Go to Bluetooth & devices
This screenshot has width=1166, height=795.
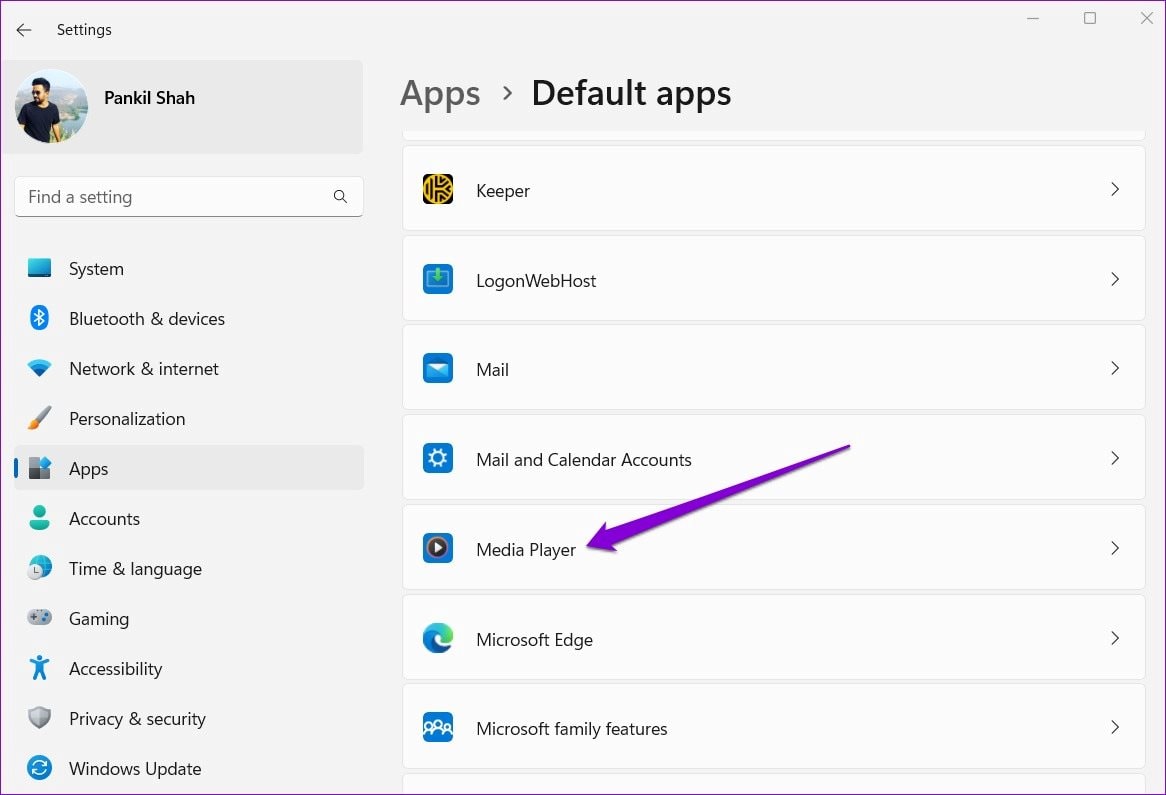coord(147,318)
